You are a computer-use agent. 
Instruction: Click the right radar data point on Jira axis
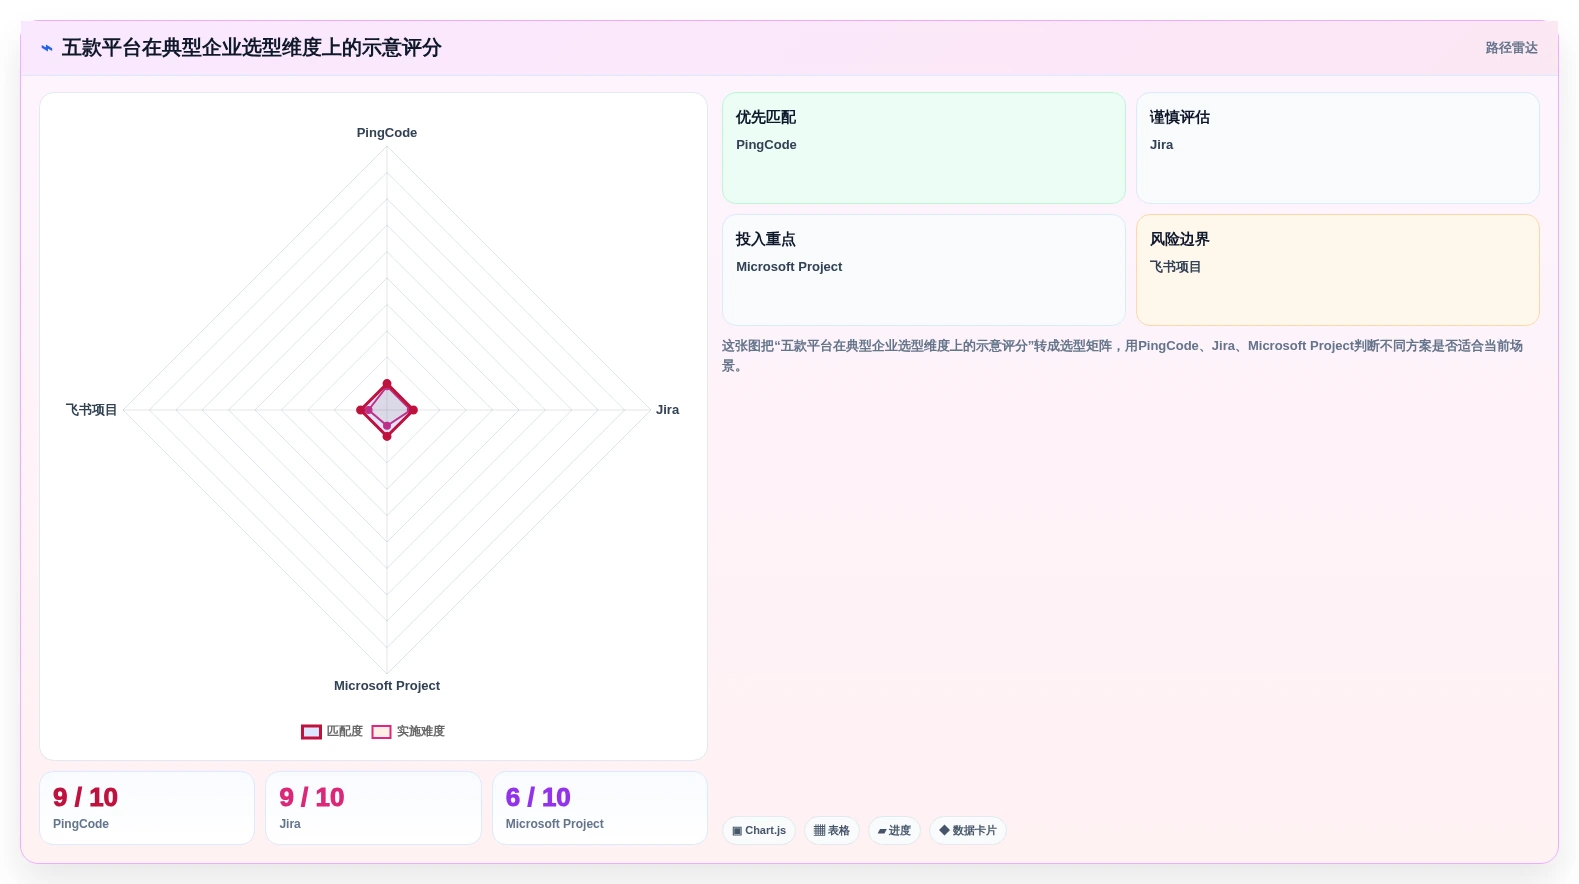413,410
